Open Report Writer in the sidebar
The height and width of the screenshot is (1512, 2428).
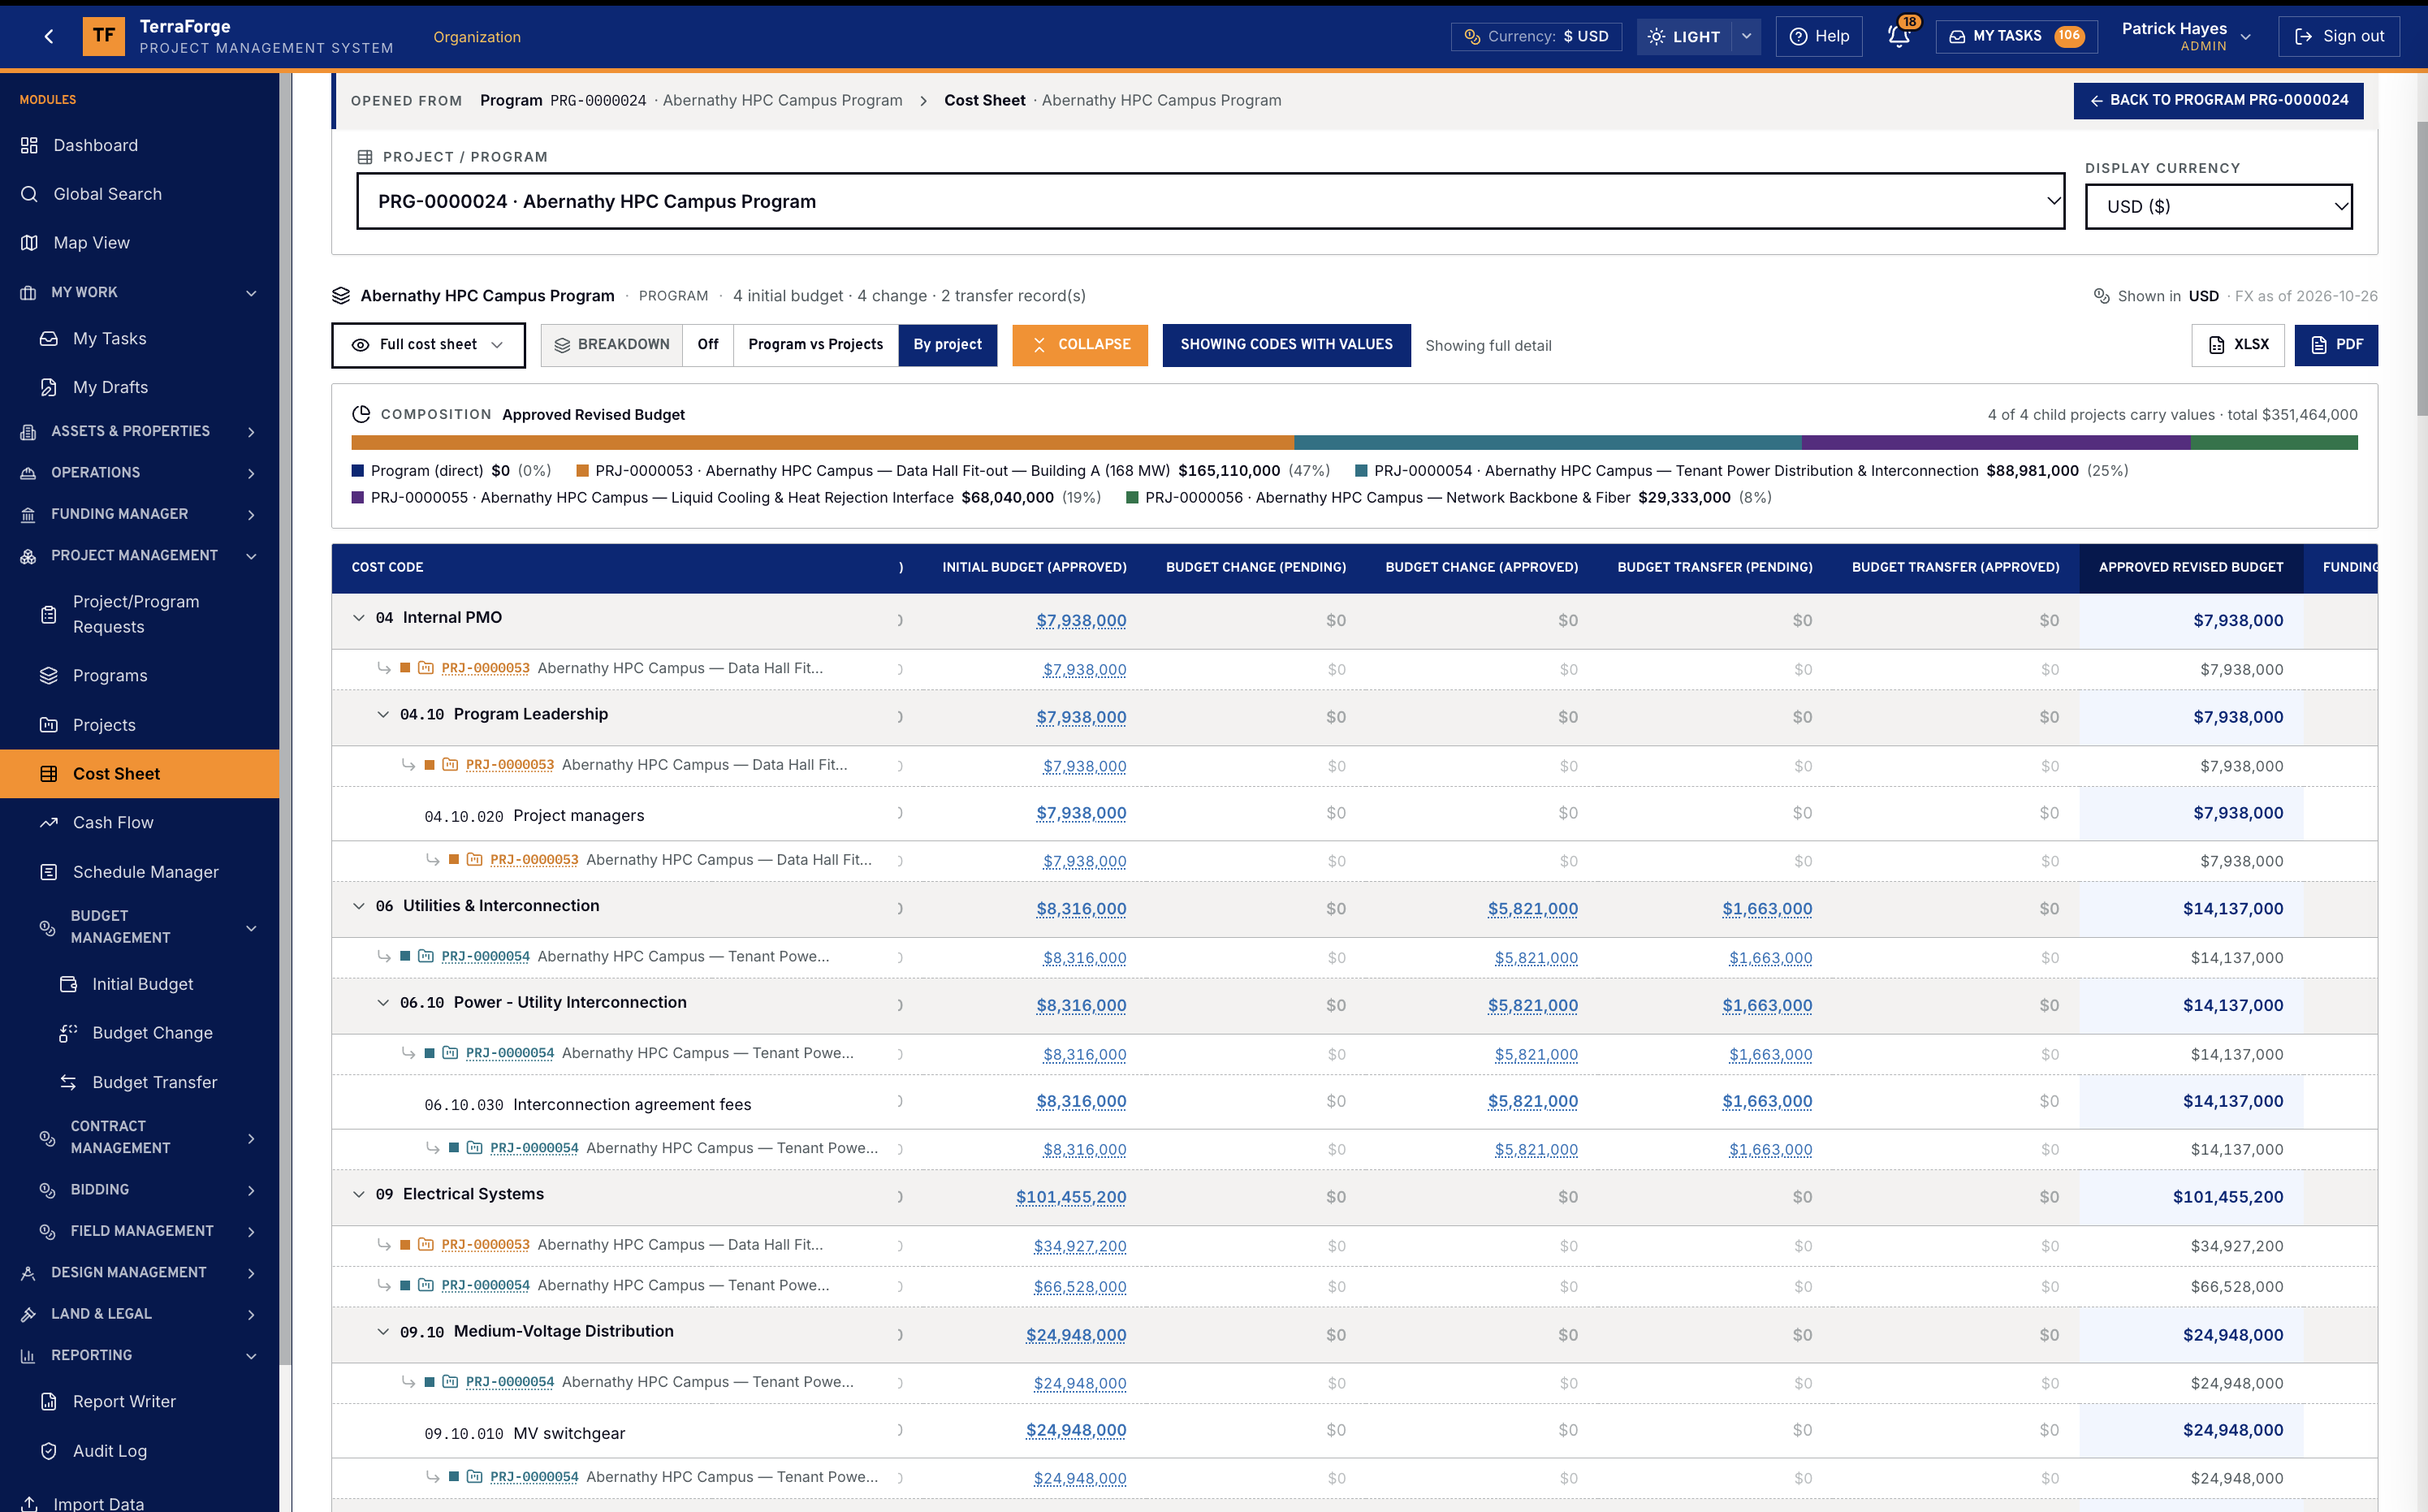pyautogui.click(x=139, y=1401)
